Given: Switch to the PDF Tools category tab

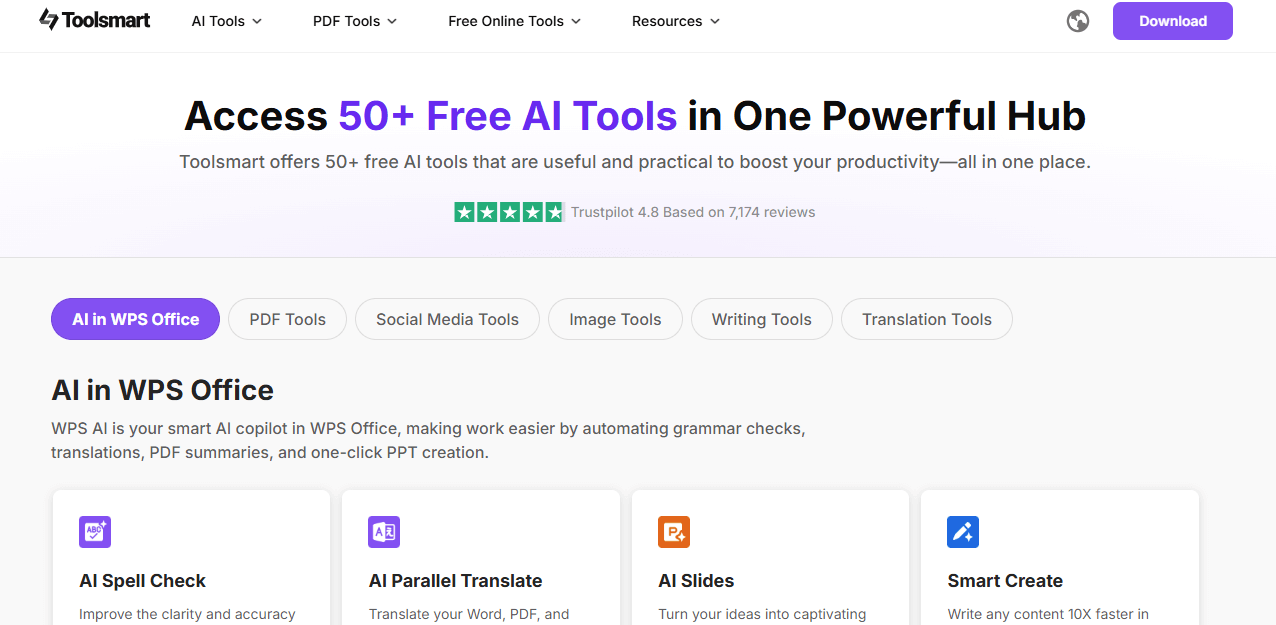Looking at the screenshot, I should (x=288, y=319).
